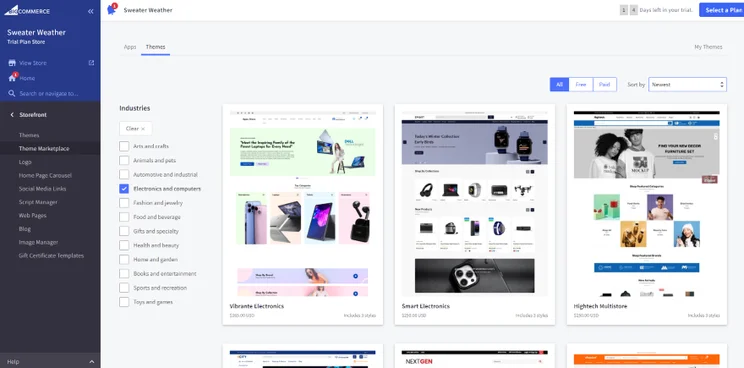This screenshot has height=368, width=744.
Task: Check the Sports and recreation checkbox
Action: point(124,288)
